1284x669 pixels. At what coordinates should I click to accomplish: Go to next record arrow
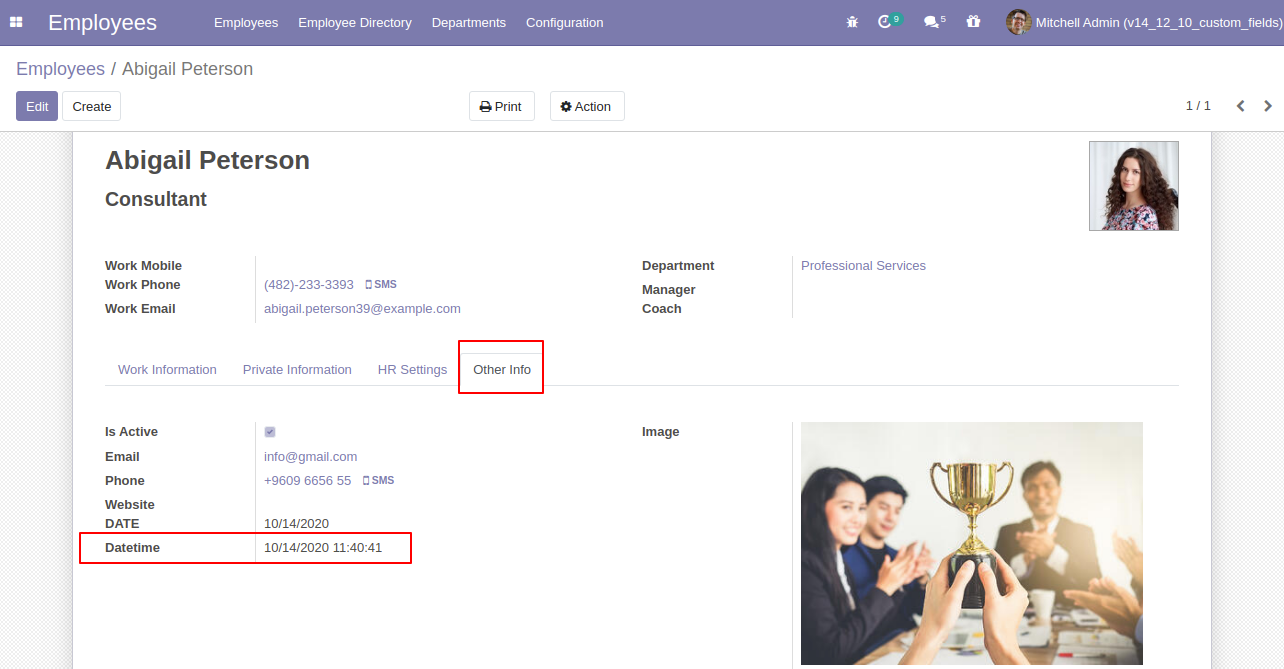coord(1268,106)
